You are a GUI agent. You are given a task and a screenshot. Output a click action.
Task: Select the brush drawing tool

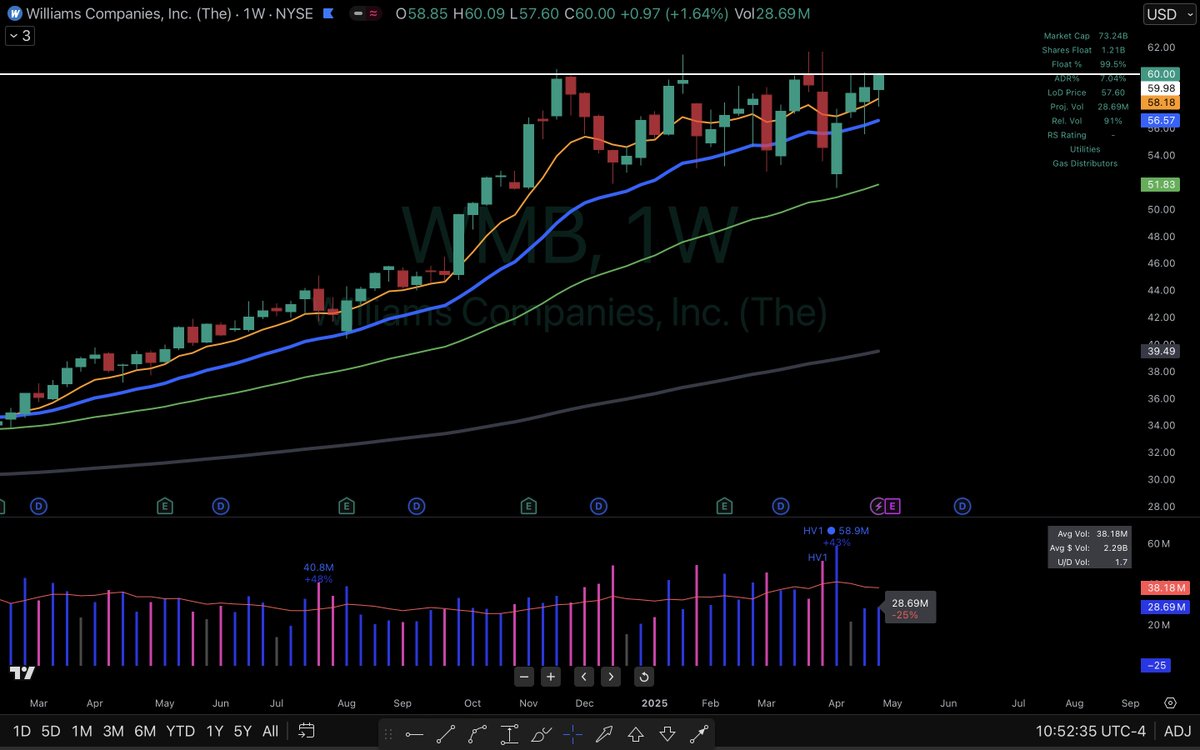(x=542, y=733)
